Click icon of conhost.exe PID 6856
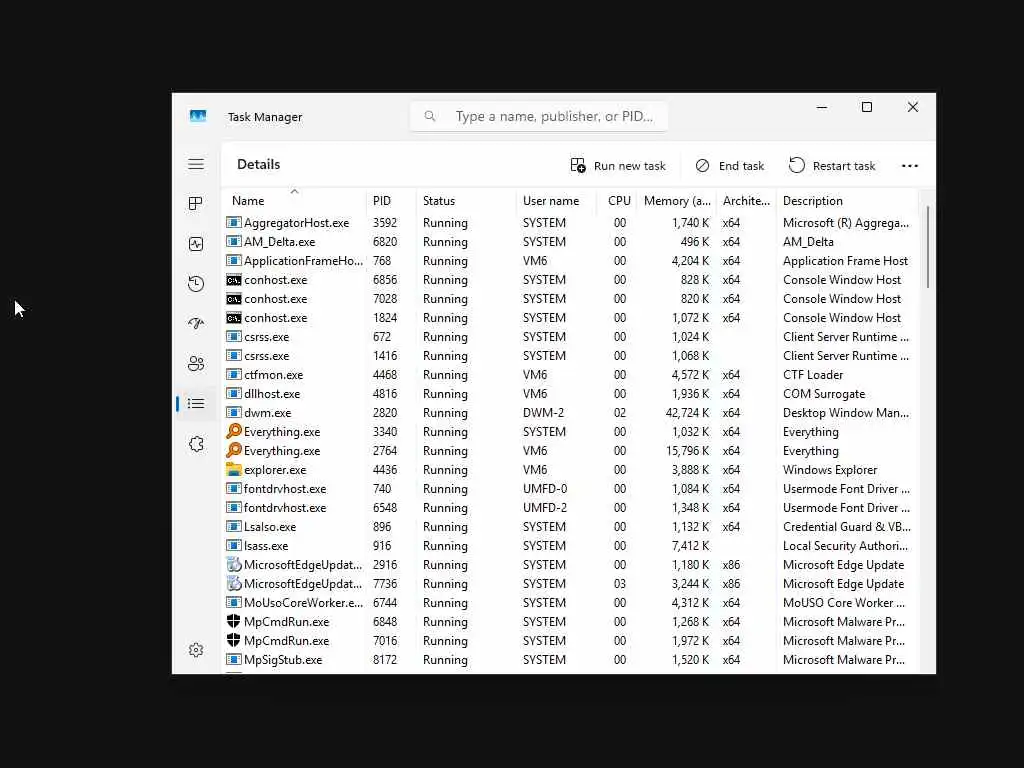 (x=234, y=280)
